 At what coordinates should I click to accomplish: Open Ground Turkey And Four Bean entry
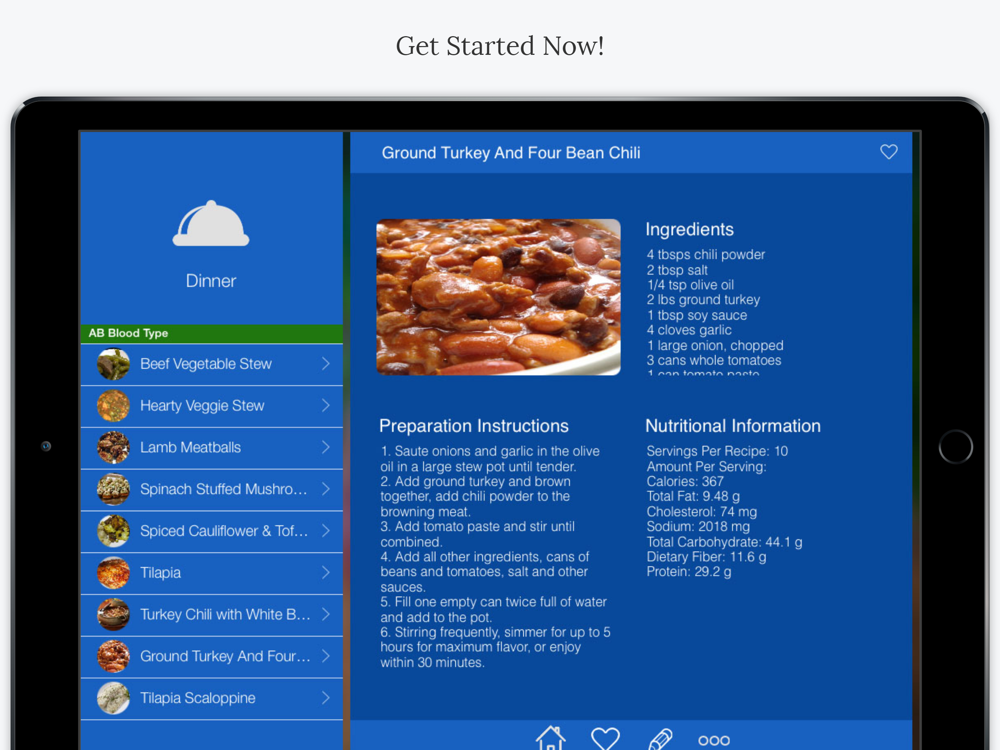[x=225, y=657]
